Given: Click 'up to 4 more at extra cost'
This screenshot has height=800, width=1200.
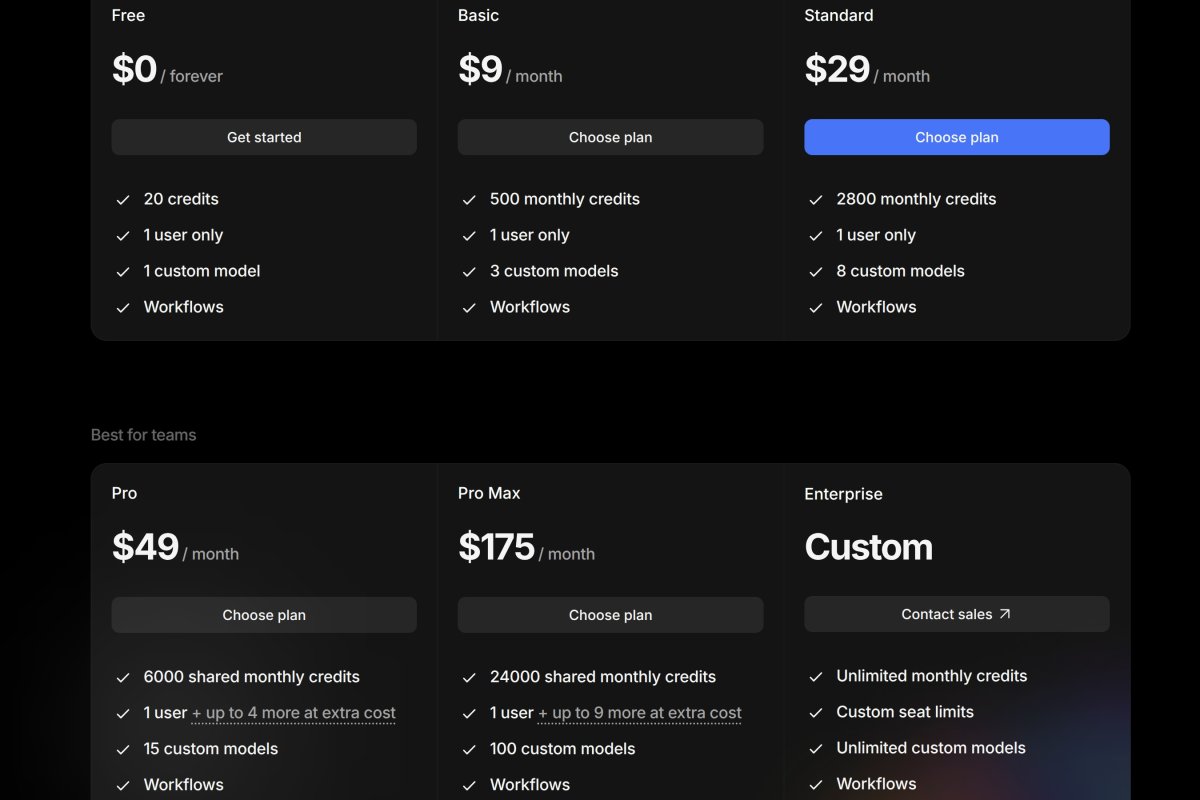Looking at the screenshot, I should pos(294,713).
